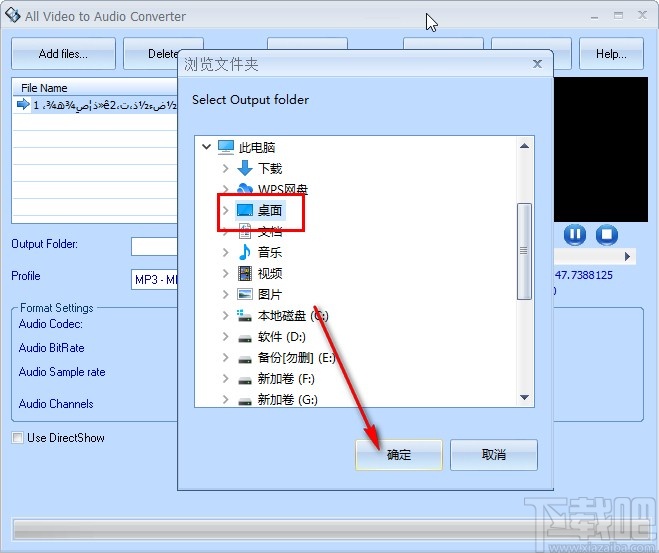Click the Add files... button
The height and width of the screenshot is (553, 659).
[x=63, y=54]
